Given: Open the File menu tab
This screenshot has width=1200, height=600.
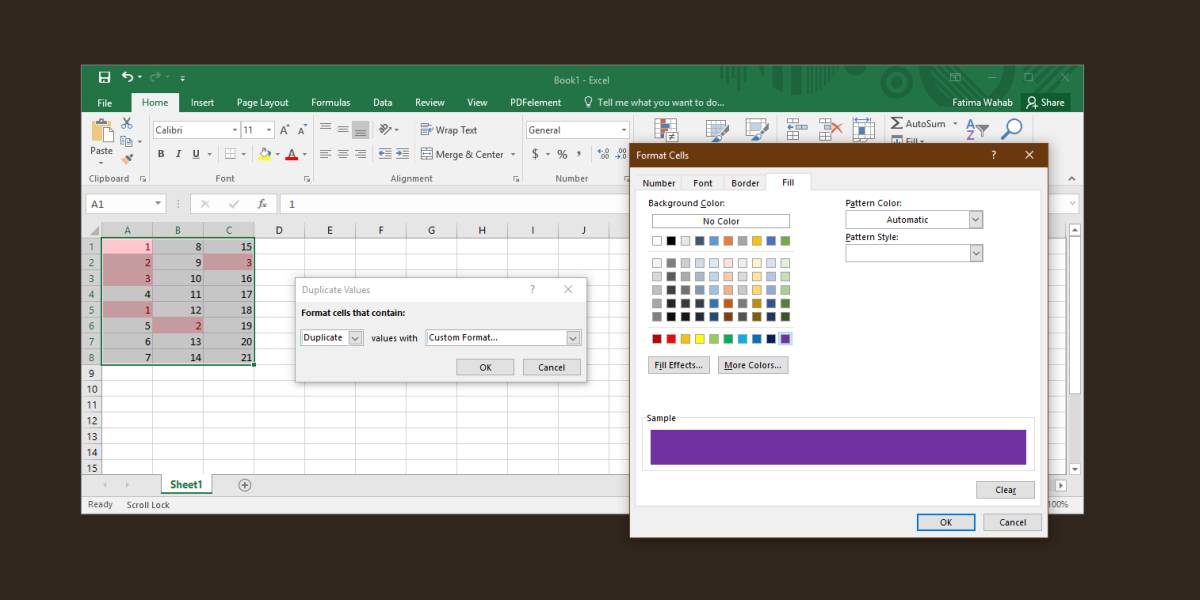Looking at the screenshot, I should click(x=105, y=102).
